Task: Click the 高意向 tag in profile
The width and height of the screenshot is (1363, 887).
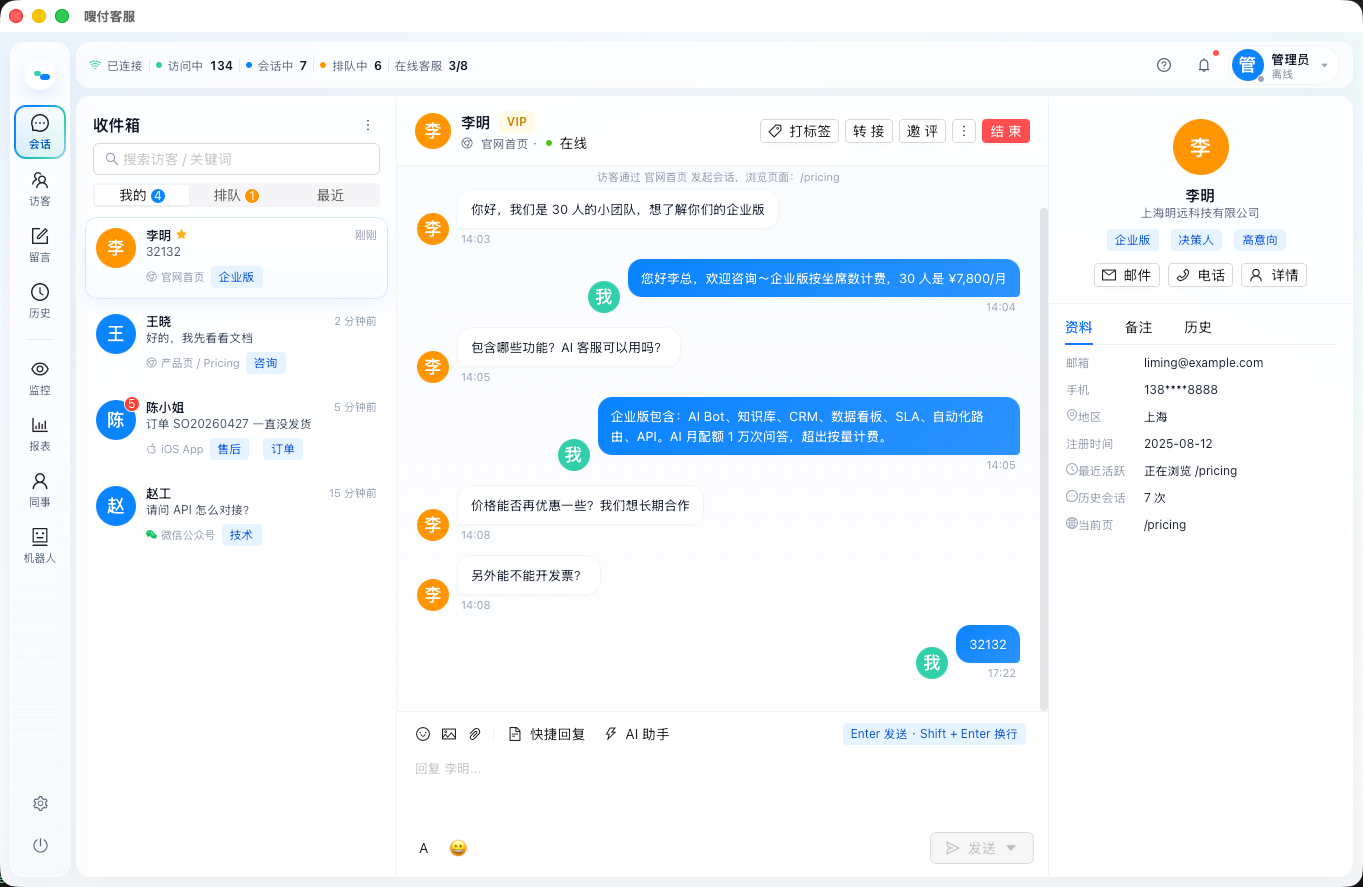Action: point(1260,240)
